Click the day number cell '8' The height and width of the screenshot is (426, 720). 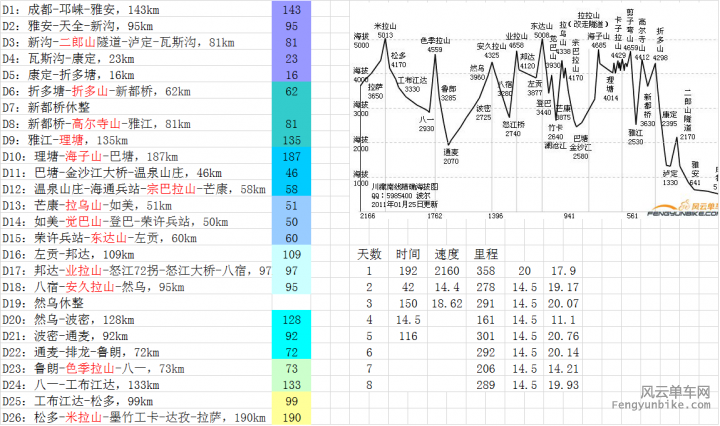point(369,384)
